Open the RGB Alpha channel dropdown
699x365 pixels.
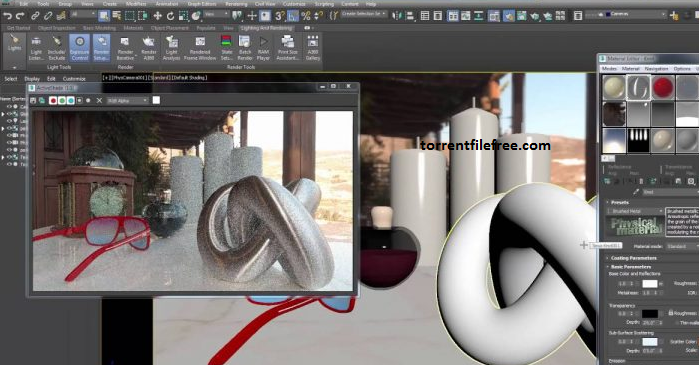(x=127, y=101)
